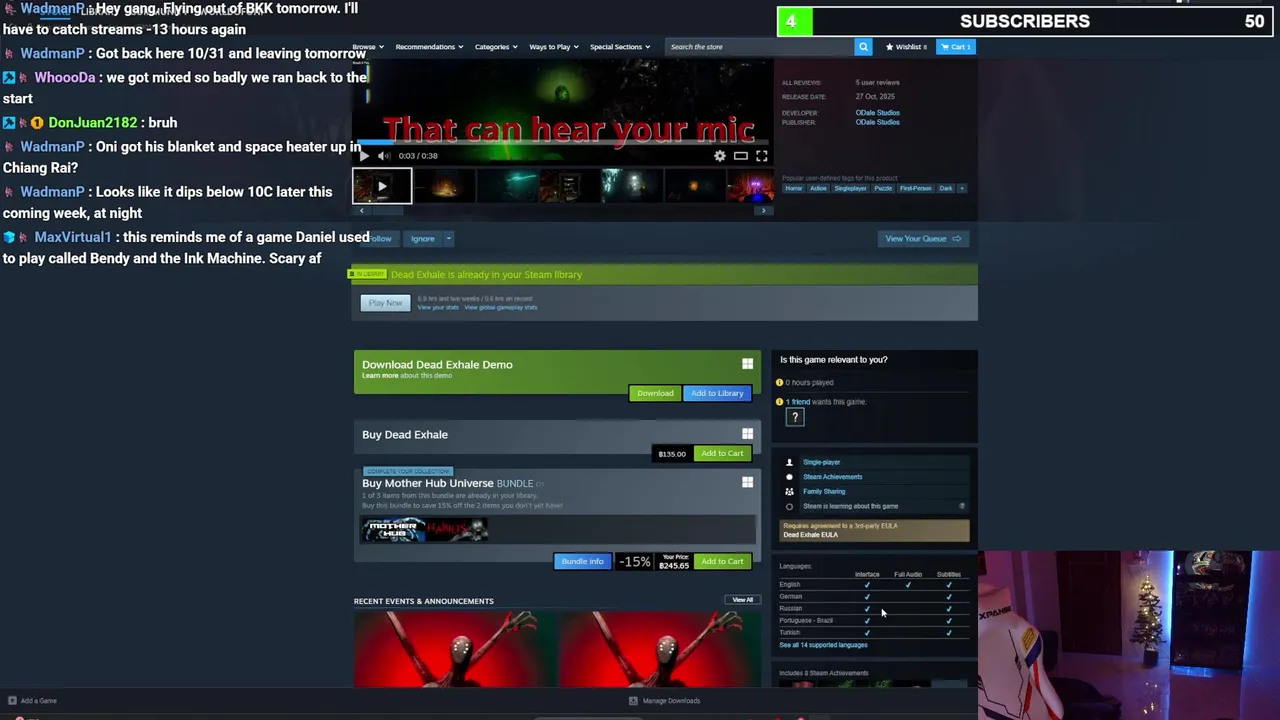This screenshot has width=1280, height=720.
Task: Select the trailer thumbnail with play icon
Action: pos(382,186)
